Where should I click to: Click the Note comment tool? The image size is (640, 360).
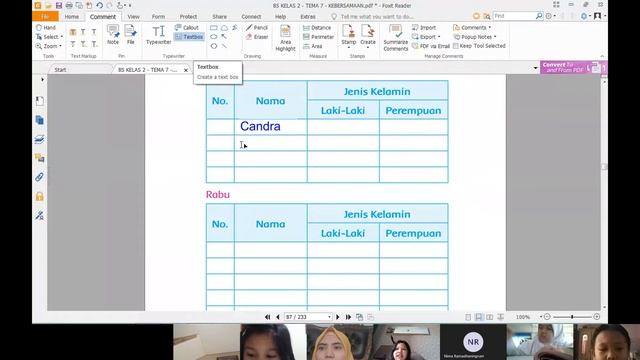point(113,34)
